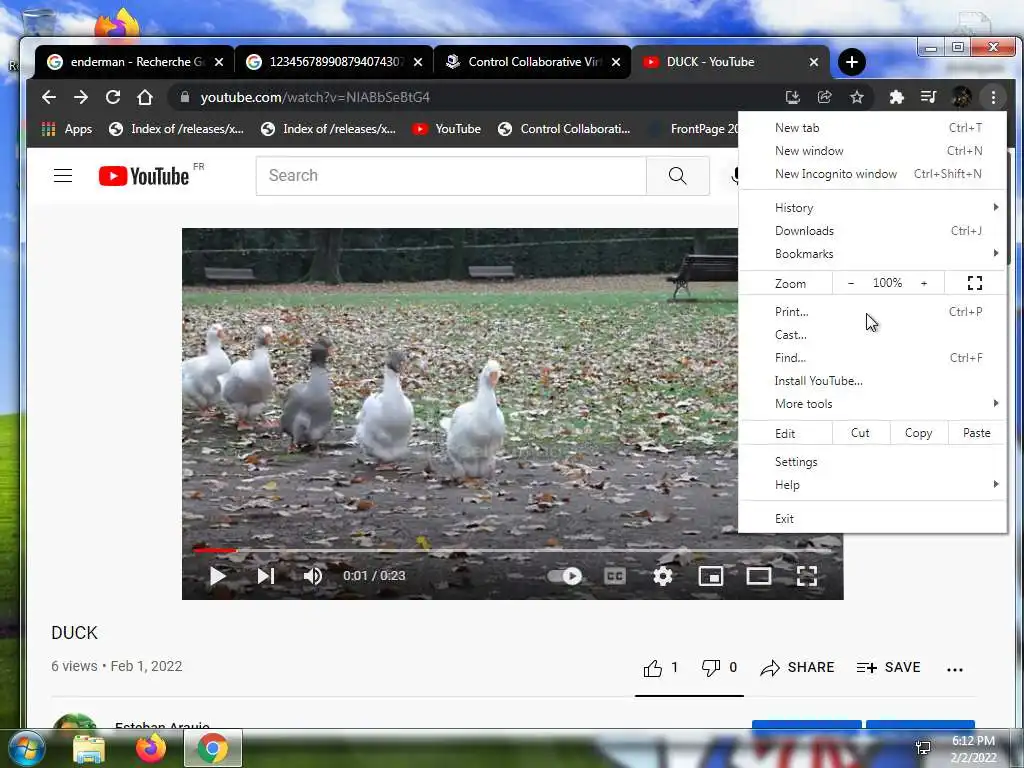This screenshot has height=768, width=1024.
Task: Open Apps bookmark shortcut
Action: pyautogui.click(x=67, y=129)
